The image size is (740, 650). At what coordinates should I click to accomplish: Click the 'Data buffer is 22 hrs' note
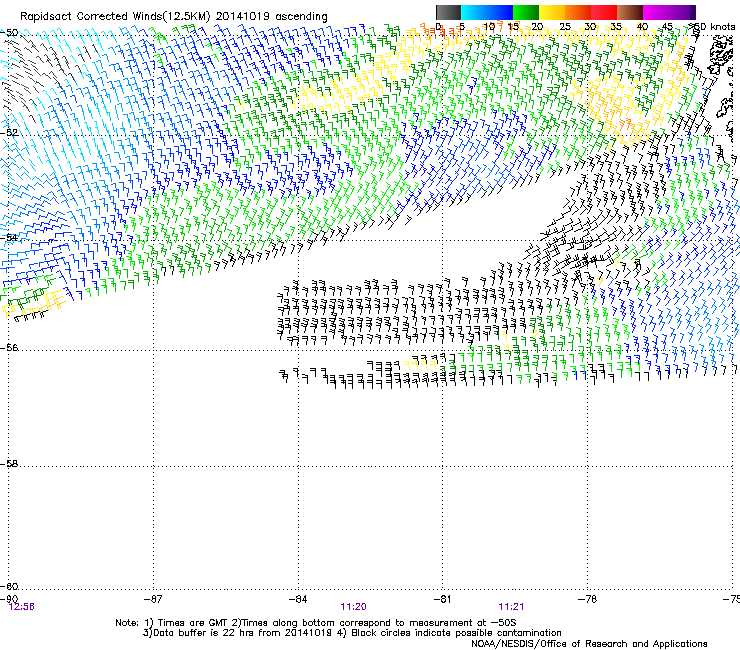pyautogui.click(x=352, y=633)
